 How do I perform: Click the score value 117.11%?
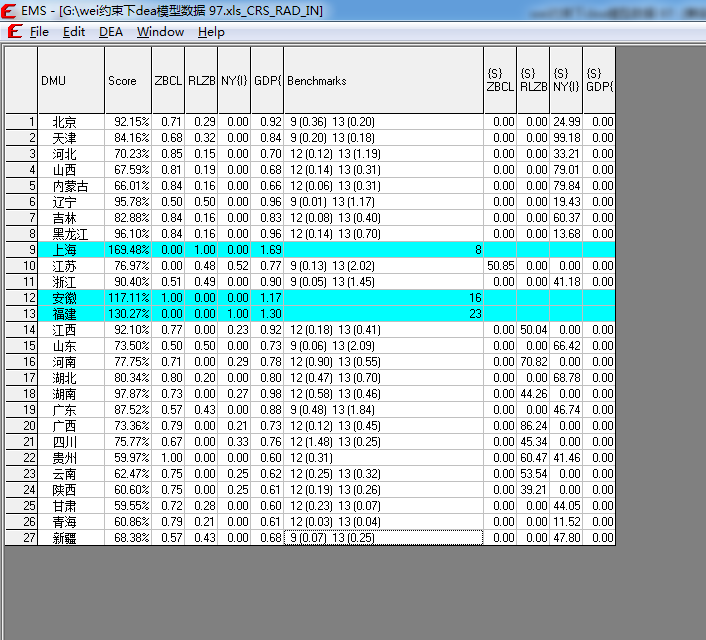click(x=128, y=298)
